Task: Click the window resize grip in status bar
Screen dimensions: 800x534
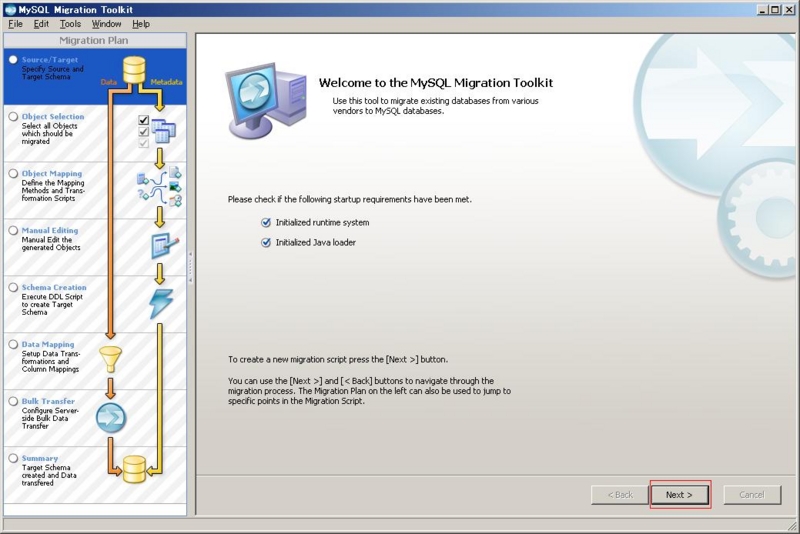Action: coord(792,526)
